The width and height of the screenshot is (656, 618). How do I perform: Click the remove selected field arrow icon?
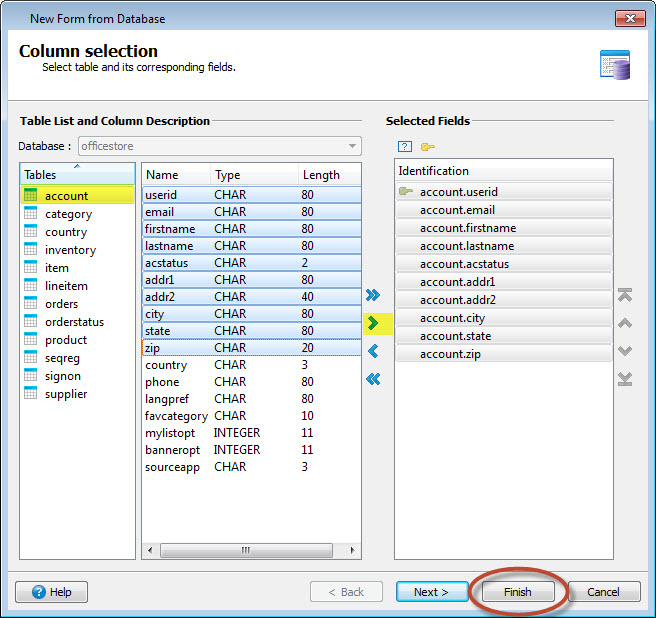[x=373, y=351]
